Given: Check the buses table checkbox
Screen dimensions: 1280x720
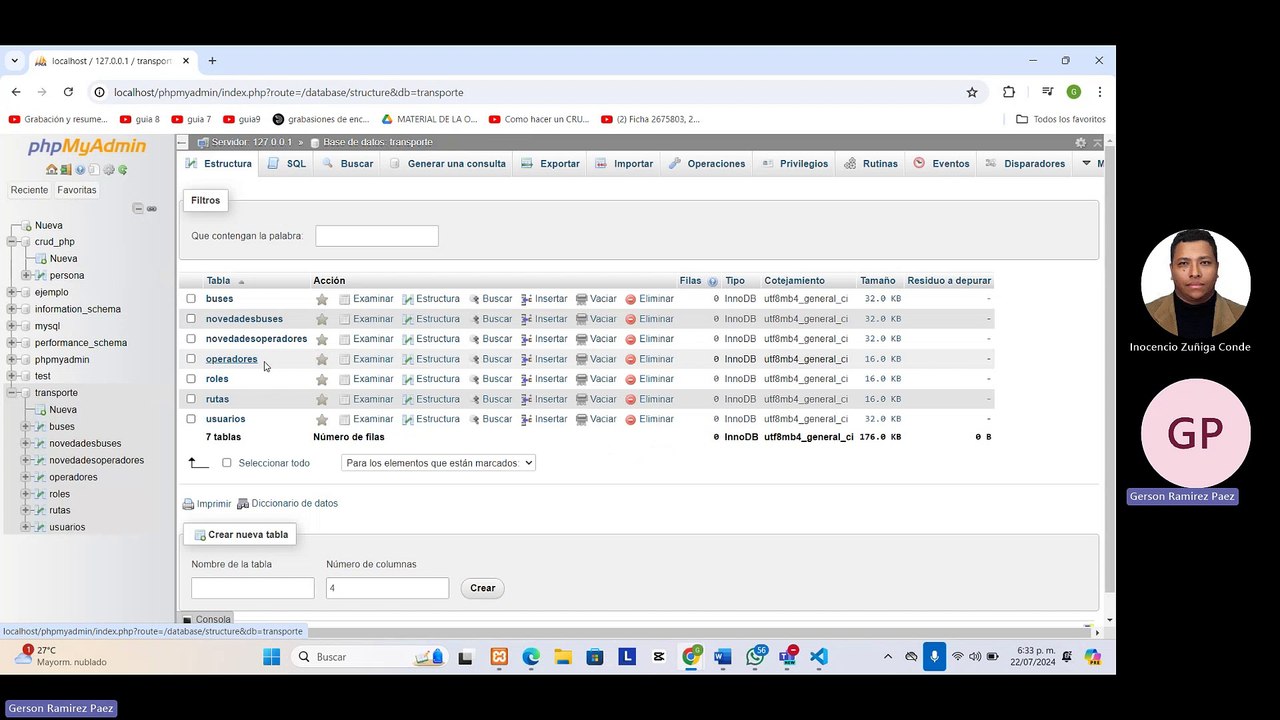Looking at the screenshot, I should pos(191,299).
